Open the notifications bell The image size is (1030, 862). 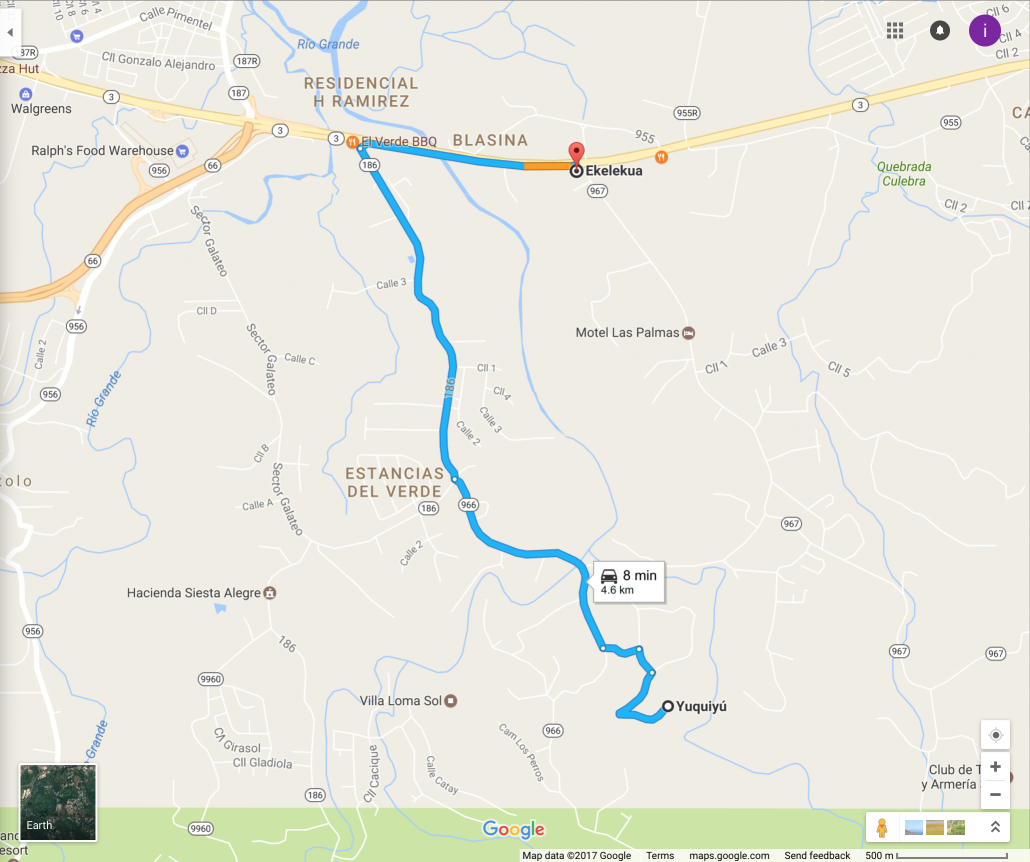pos(939,30)
